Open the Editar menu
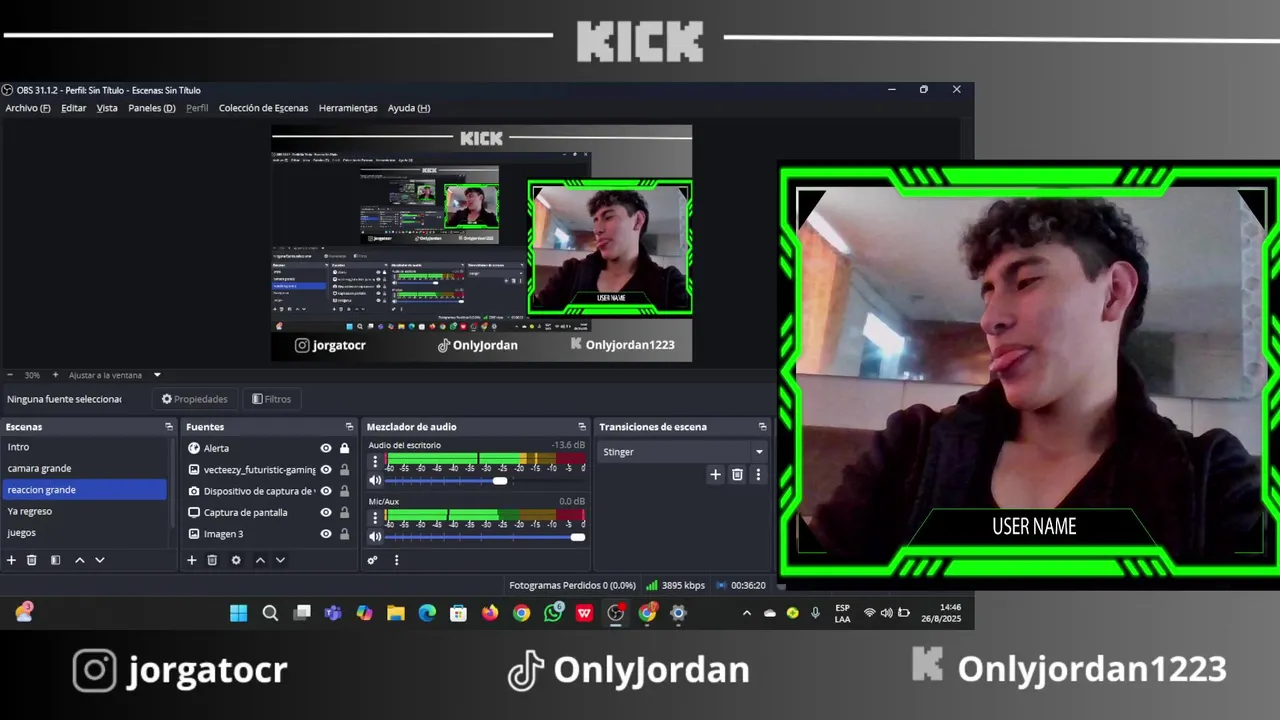The height and width of the screenshot is (720, 1280). 74,108
